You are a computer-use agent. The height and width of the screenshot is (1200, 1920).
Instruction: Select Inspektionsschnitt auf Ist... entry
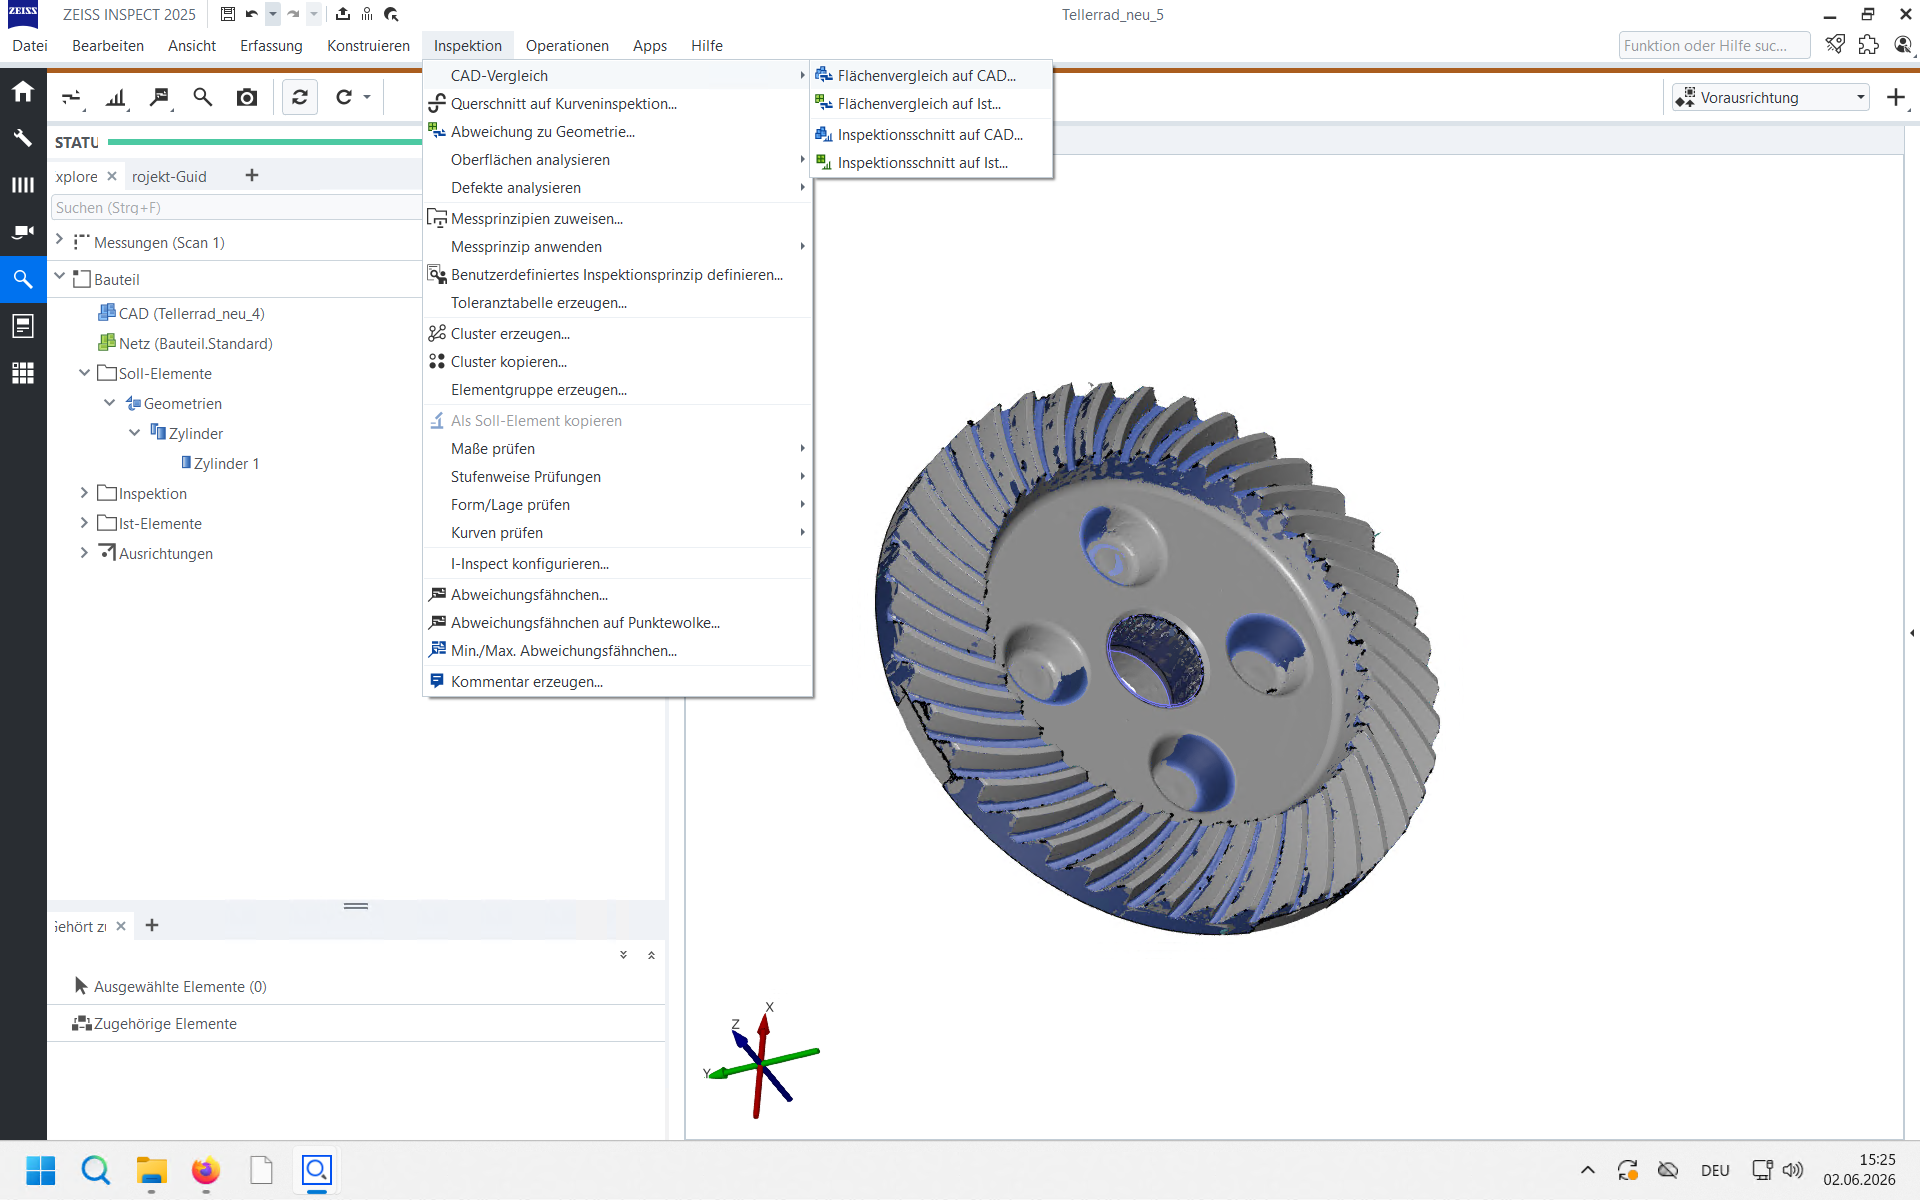[x=931, y=163]
